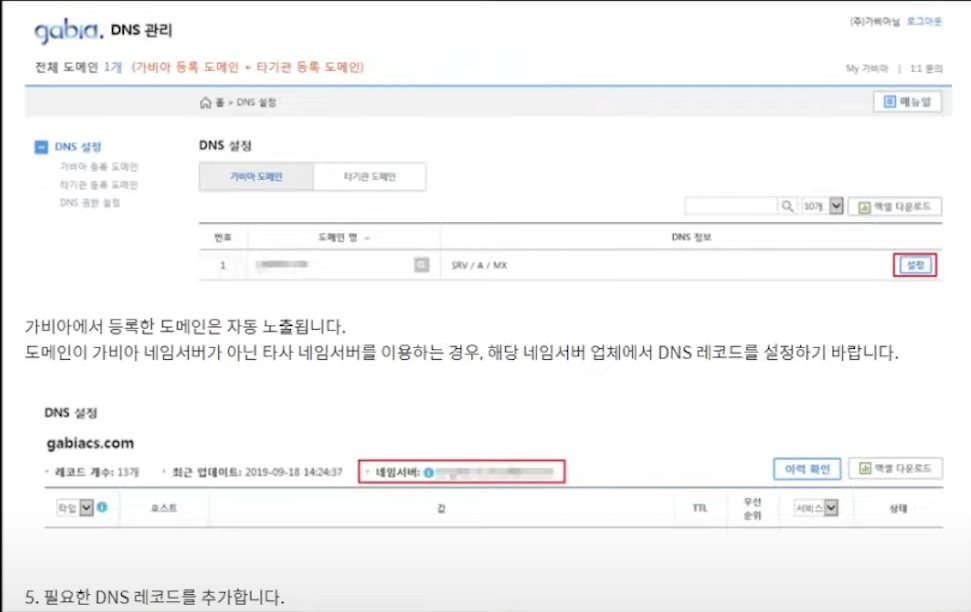Click the gabiacs.com domain heading
This screenshot has height=612, width=971.
[x=90, y=443]
